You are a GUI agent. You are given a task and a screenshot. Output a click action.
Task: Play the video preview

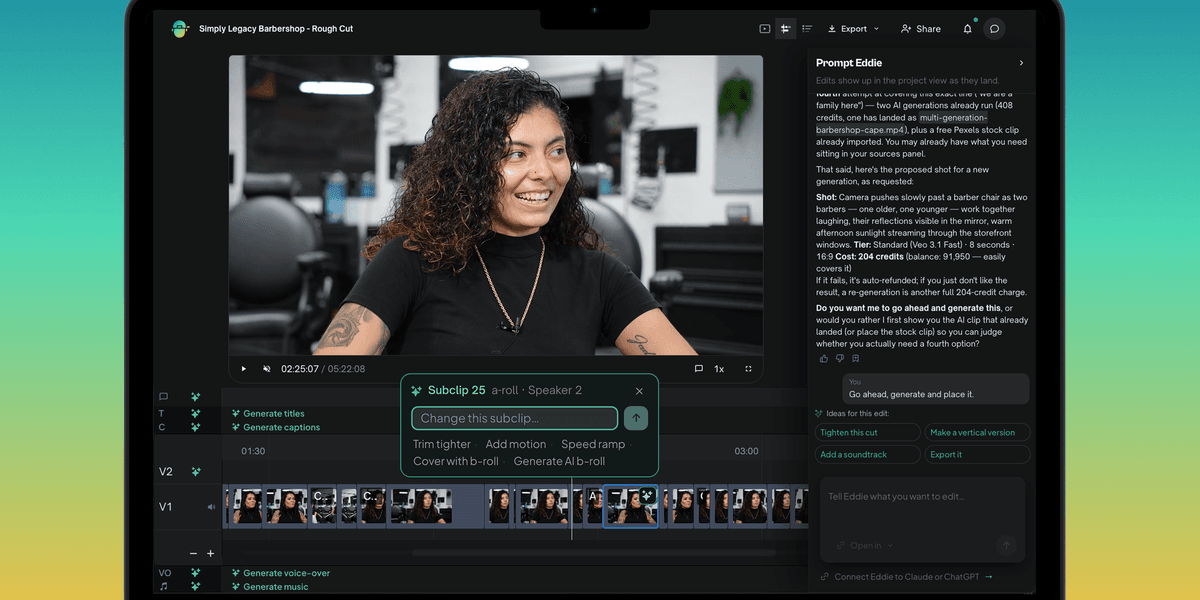[243, 369]
